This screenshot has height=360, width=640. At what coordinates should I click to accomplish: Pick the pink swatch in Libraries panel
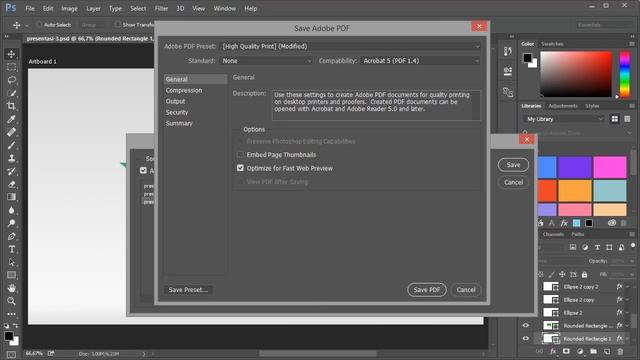(610, 167)
